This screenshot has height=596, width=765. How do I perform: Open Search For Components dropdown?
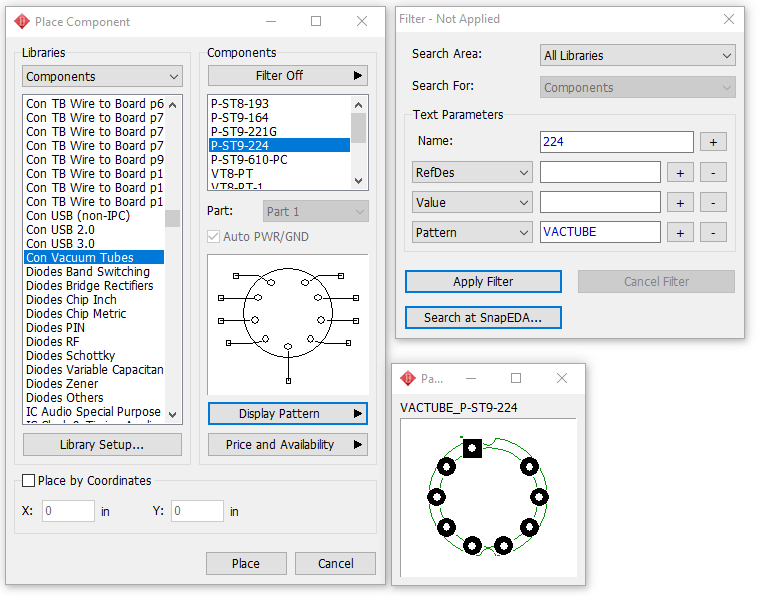[638, 88]
